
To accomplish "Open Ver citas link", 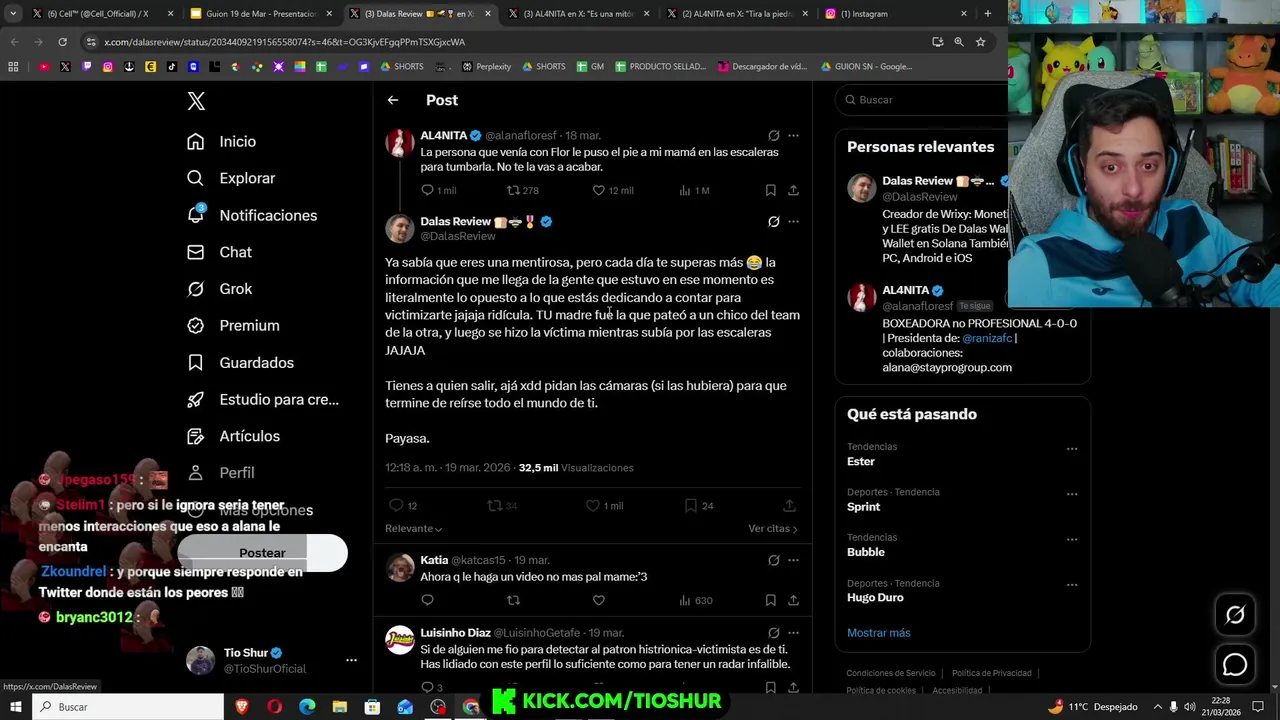I will click(773, 528).
